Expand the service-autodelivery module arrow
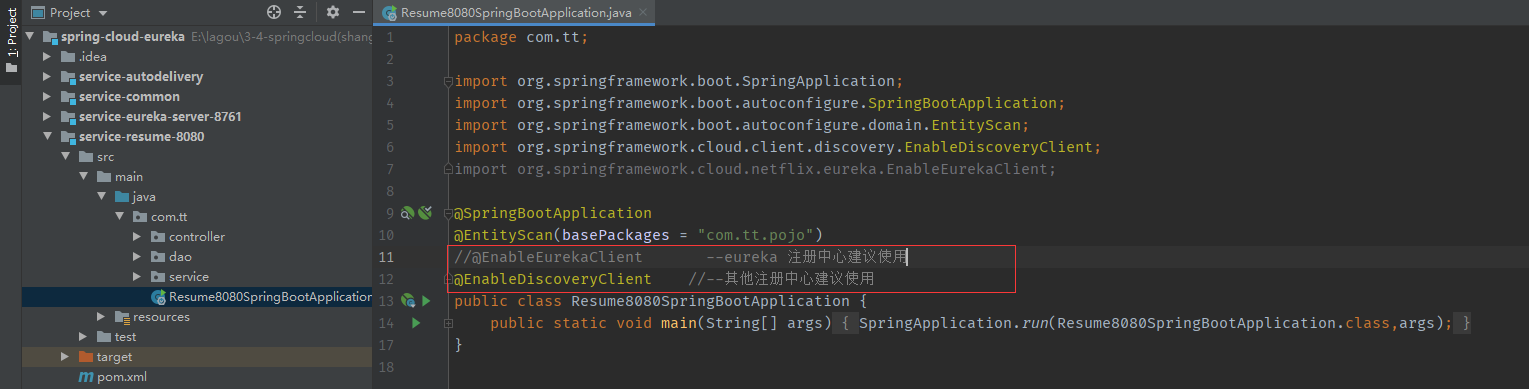Screen dimensions: 1529x389 (48, 77)
